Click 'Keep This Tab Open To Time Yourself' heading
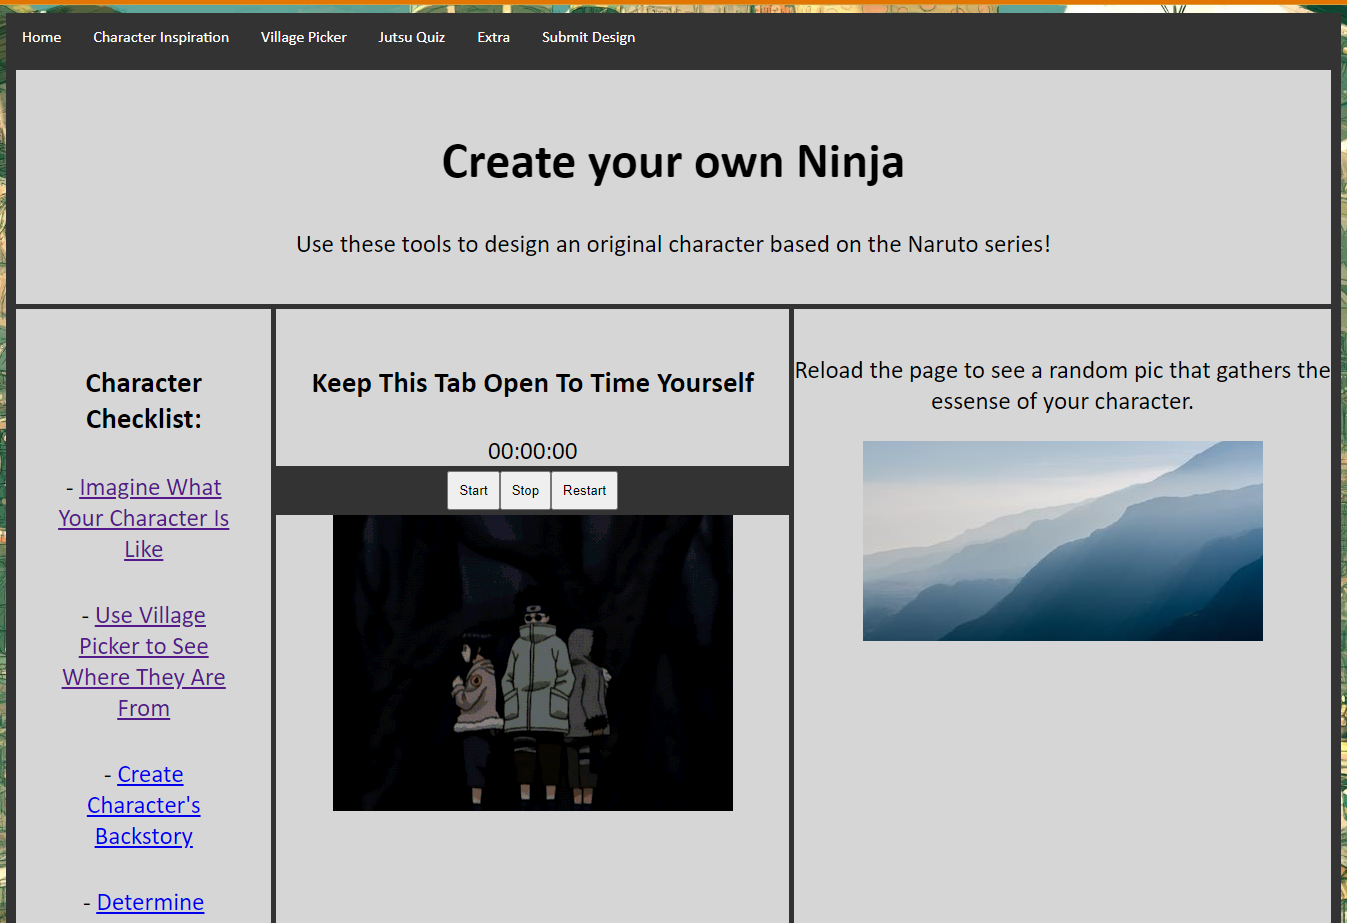Screen dimensions: 1347x923 click(x=532, y=383)
